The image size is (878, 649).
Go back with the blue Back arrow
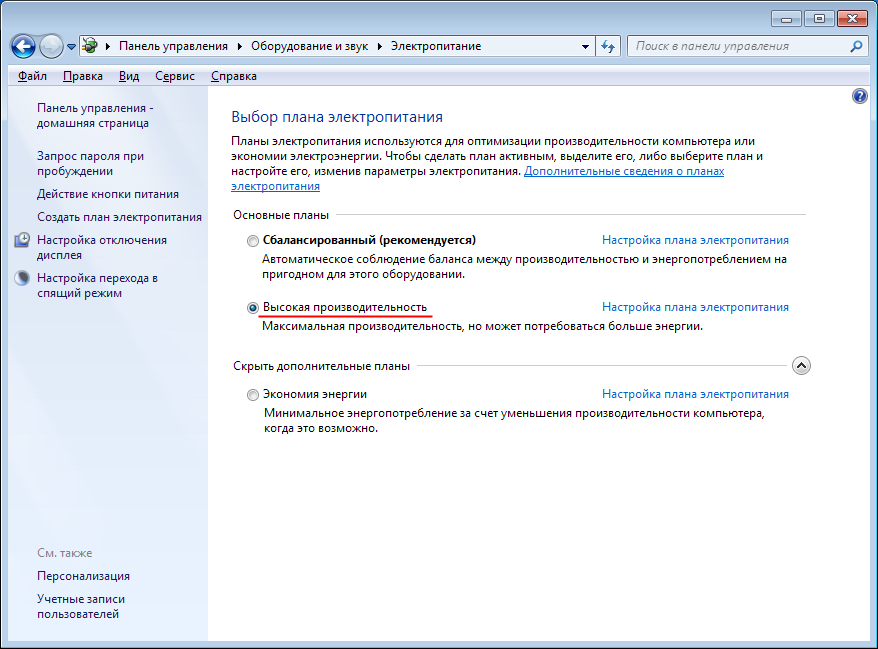(x=24, y=46)
